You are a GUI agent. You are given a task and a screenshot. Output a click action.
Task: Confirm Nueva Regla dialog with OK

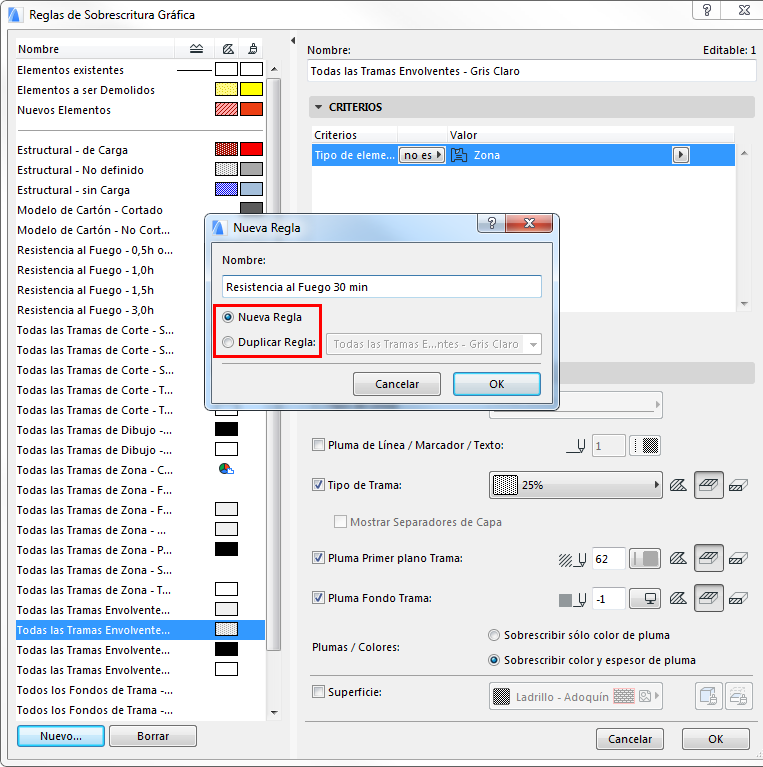496,384
